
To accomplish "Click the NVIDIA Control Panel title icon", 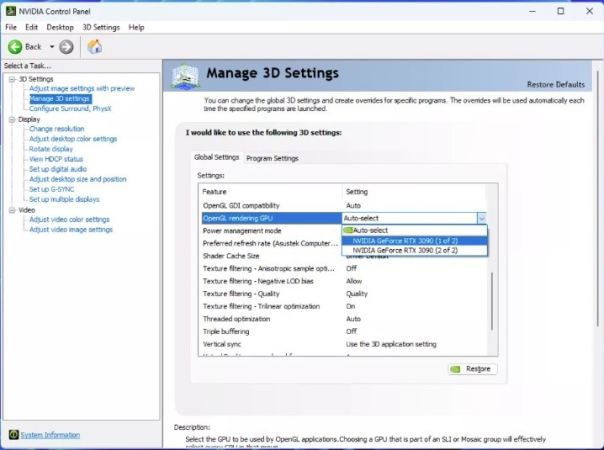I will tap(11, 11).
